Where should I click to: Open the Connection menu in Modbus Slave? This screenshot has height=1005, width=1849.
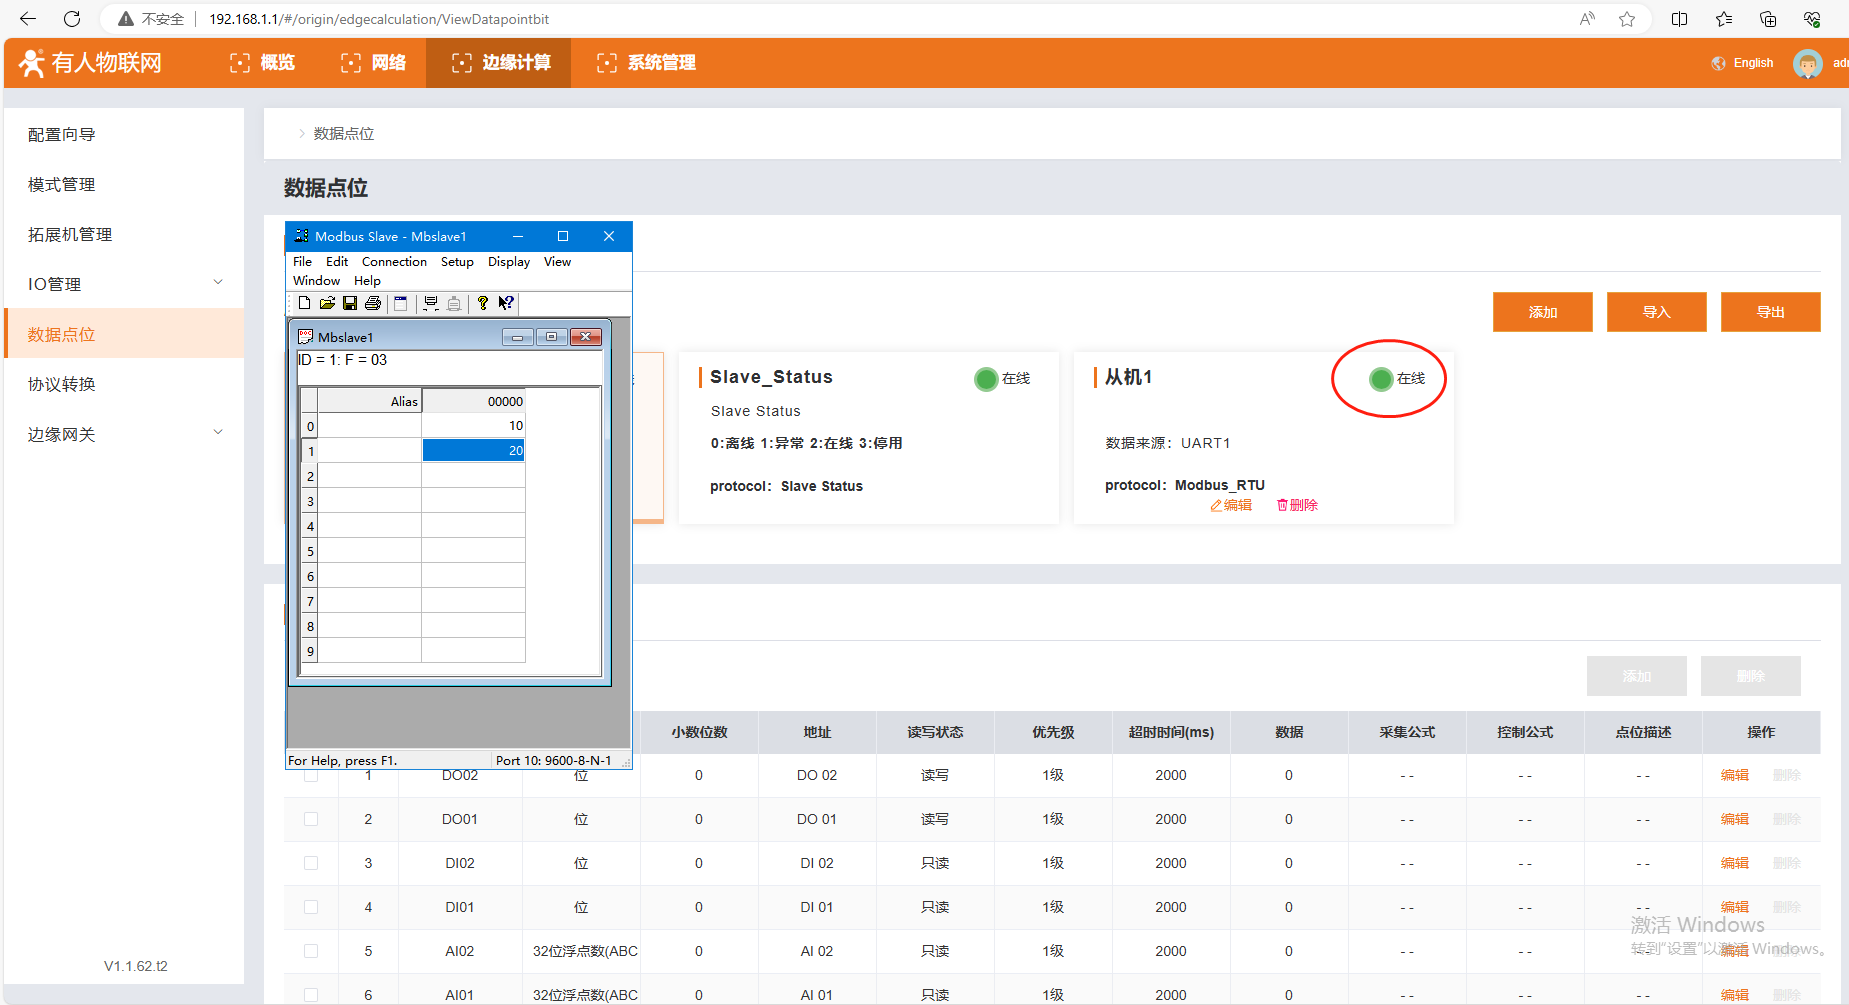point(394,262)
